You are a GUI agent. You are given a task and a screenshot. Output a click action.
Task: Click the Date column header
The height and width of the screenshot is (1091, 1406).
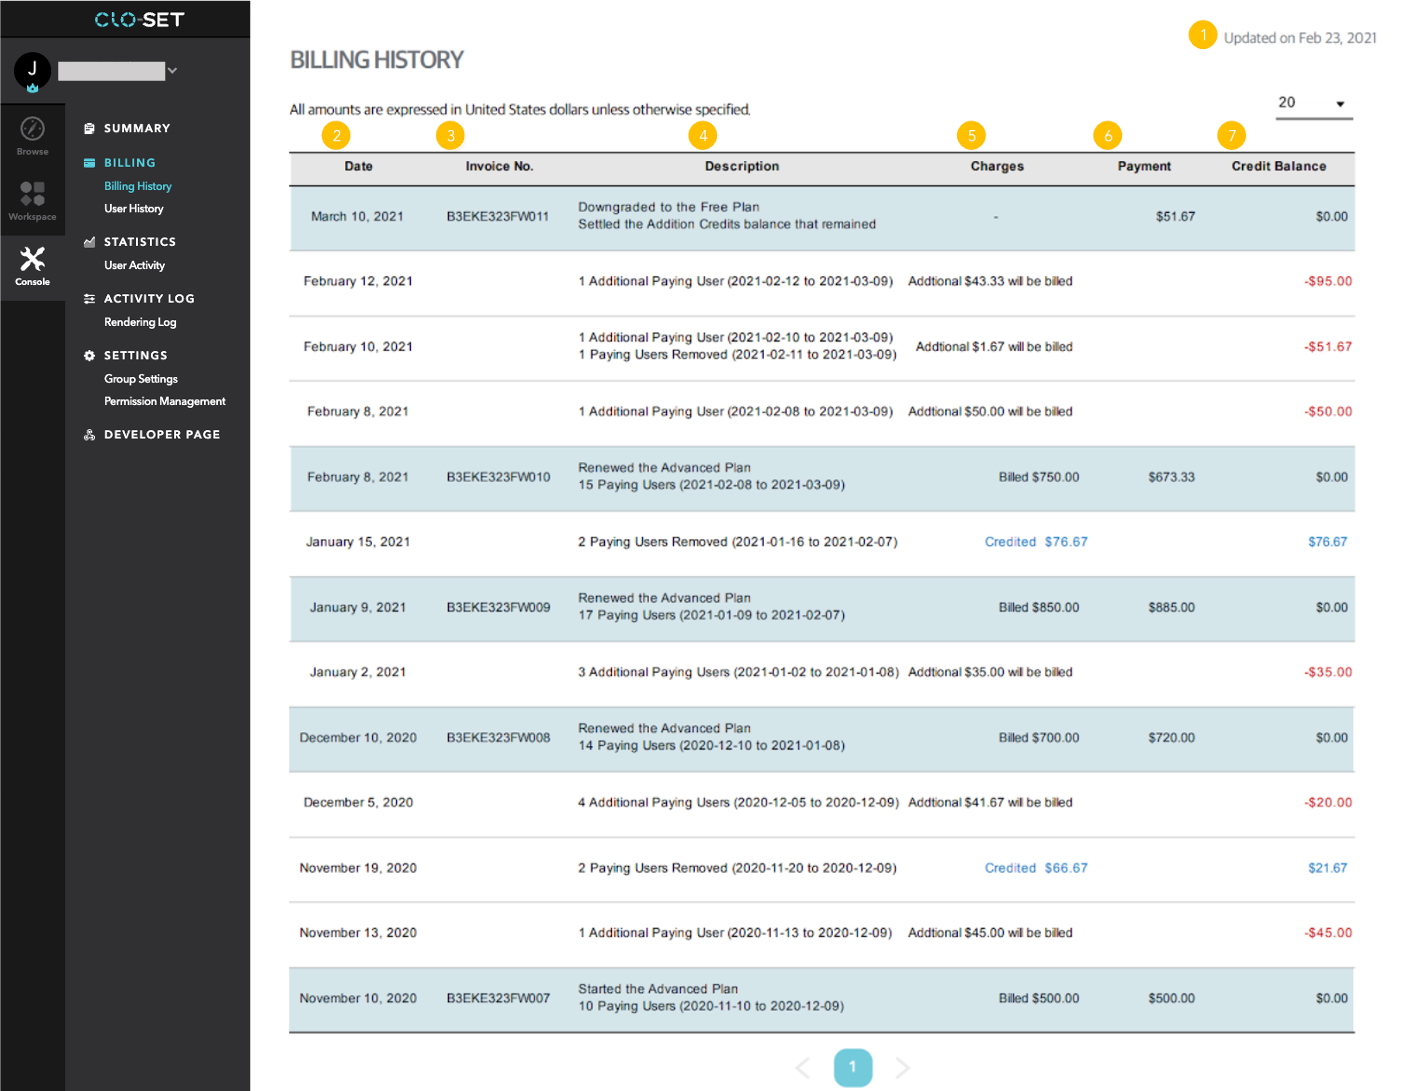pyautogui.click(x=359, y=167)
